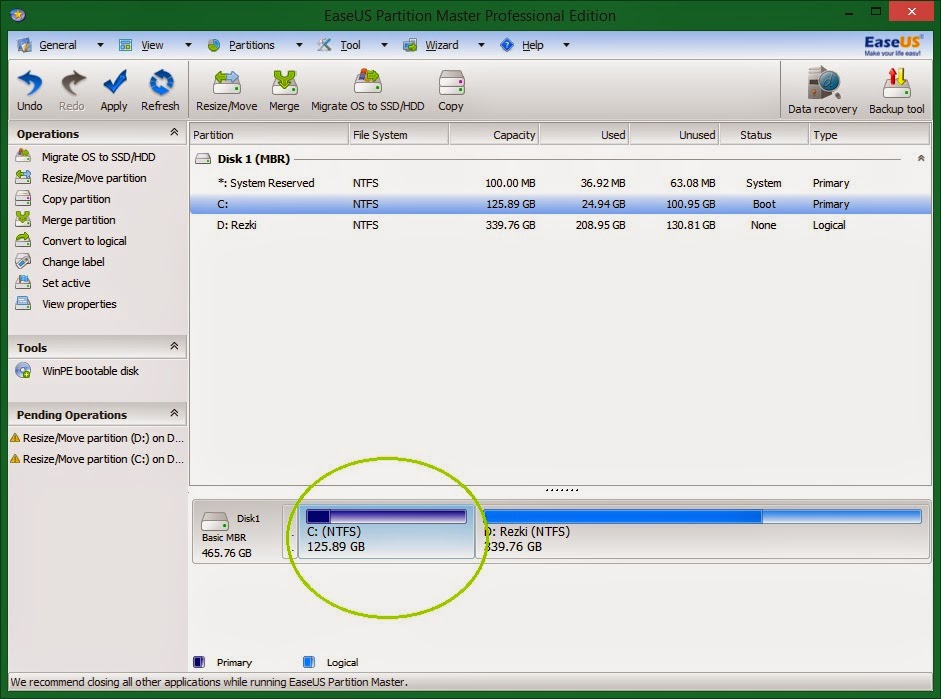
Task: Refresh the disk list
Action: 160,83
